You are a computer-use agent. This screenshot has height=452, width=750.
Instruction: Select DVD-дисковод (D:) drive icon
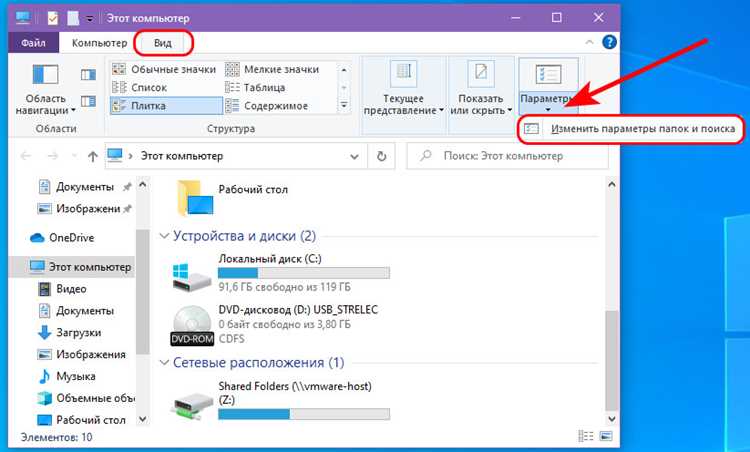coord(192,326)
